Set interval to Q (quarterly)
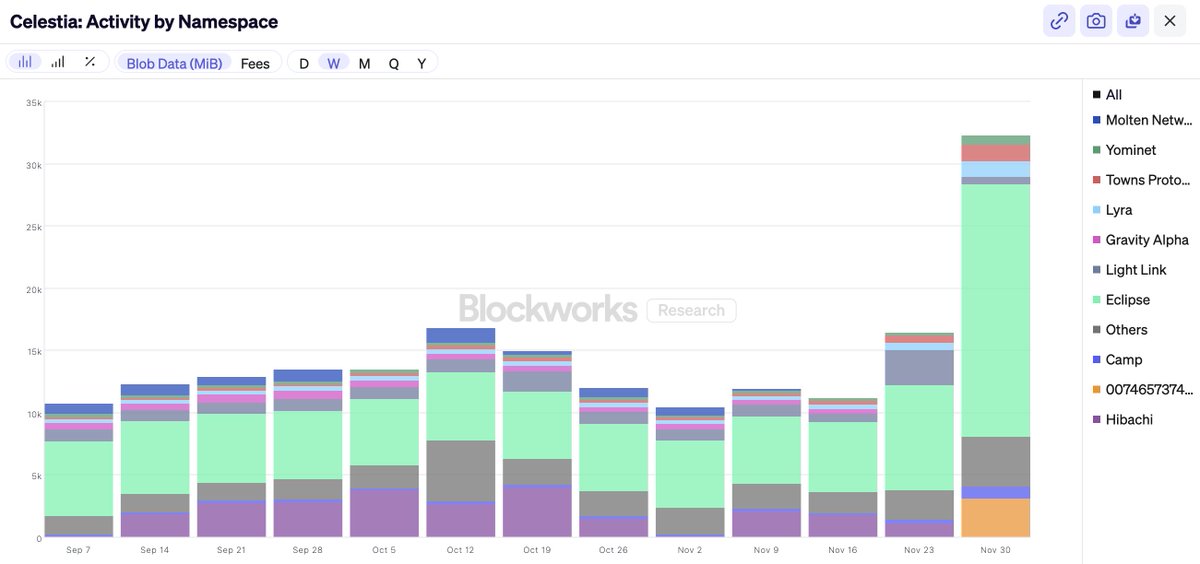This screenshot has width=1200, height=564. point(394,63)
